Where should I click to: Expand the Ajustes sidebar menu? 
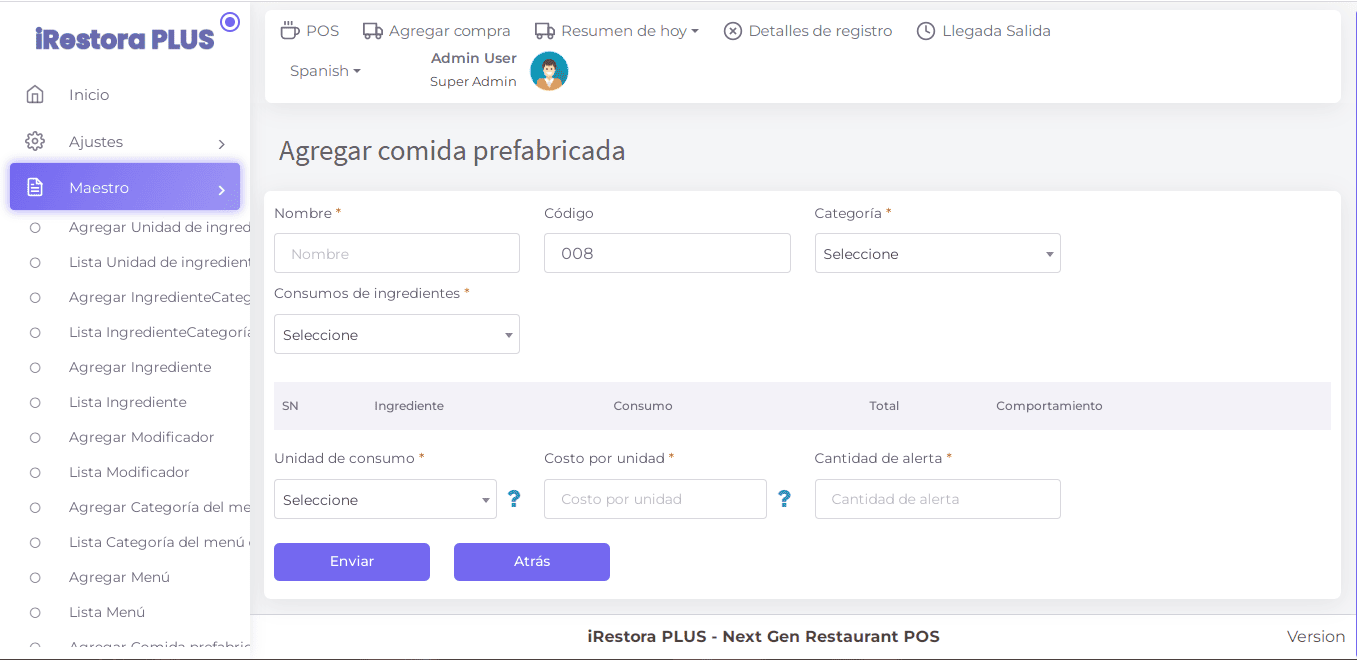[x=125, y=142]
